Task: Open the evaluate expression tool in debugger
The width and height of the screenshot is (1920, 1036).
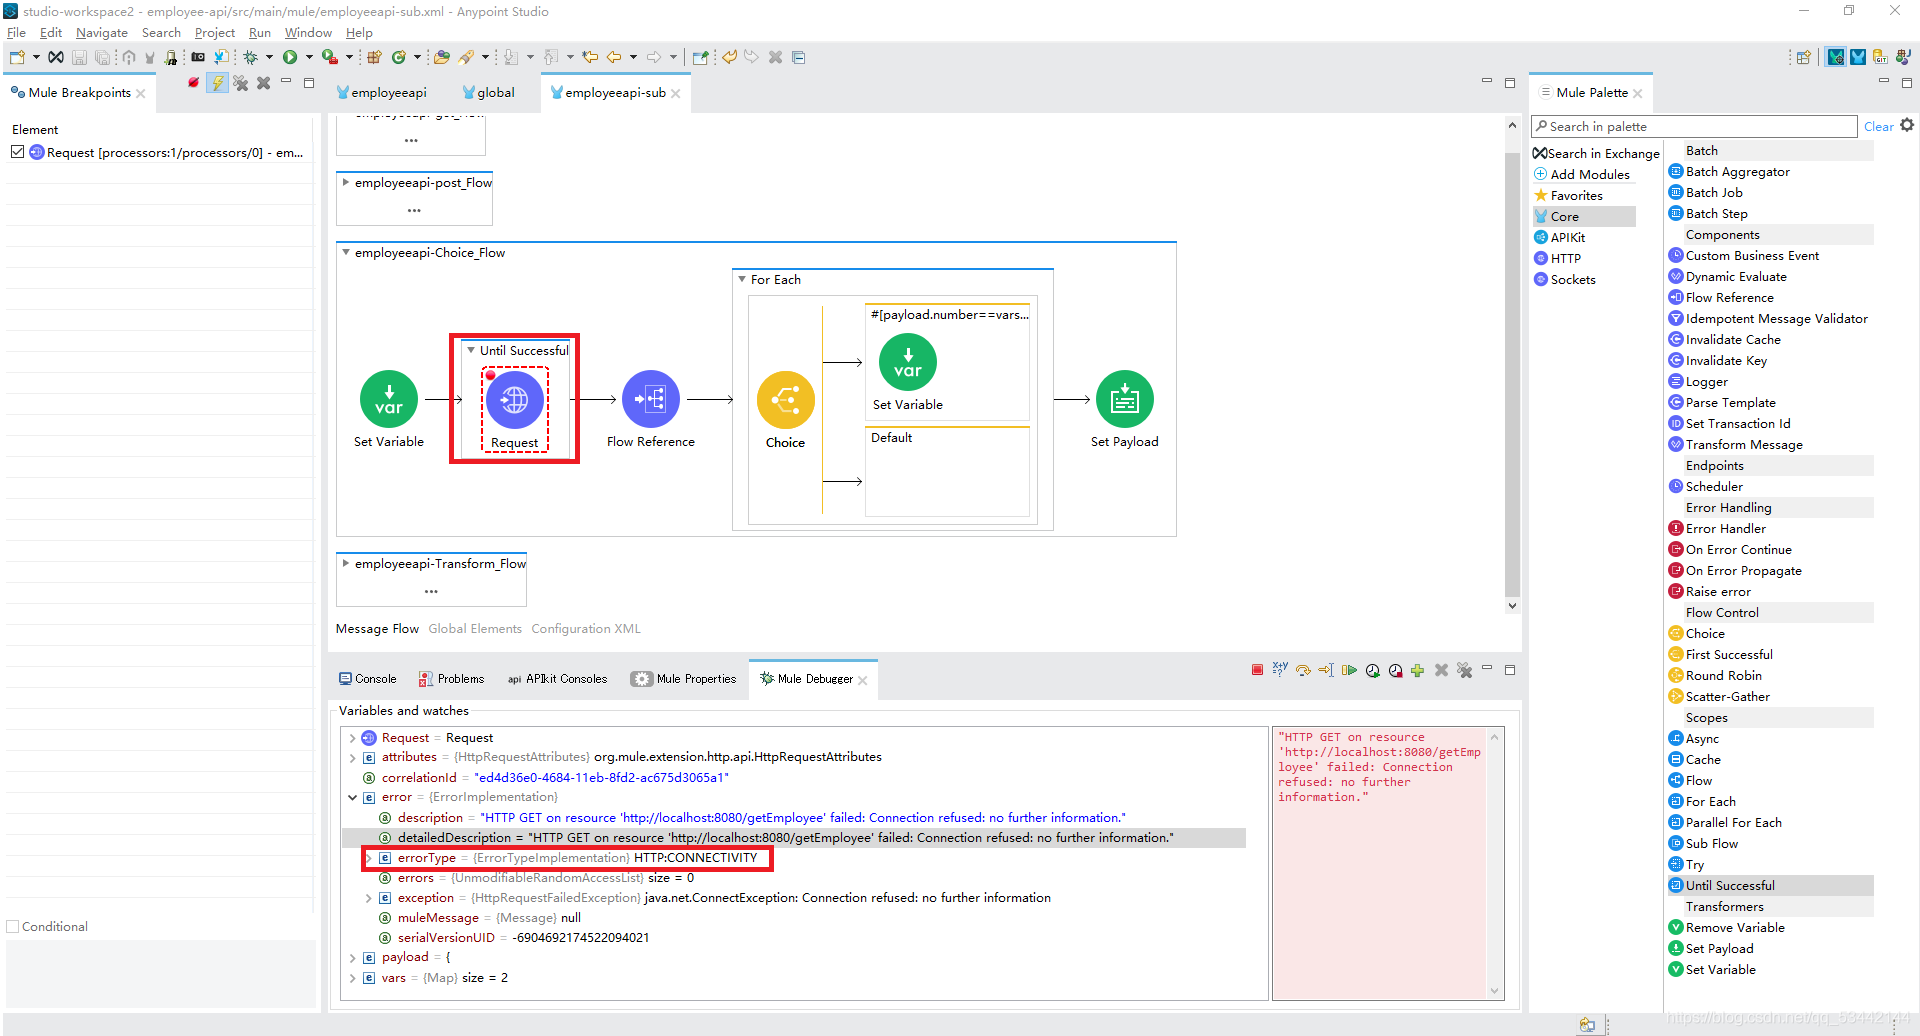Action: click(x=1280, y=670)
